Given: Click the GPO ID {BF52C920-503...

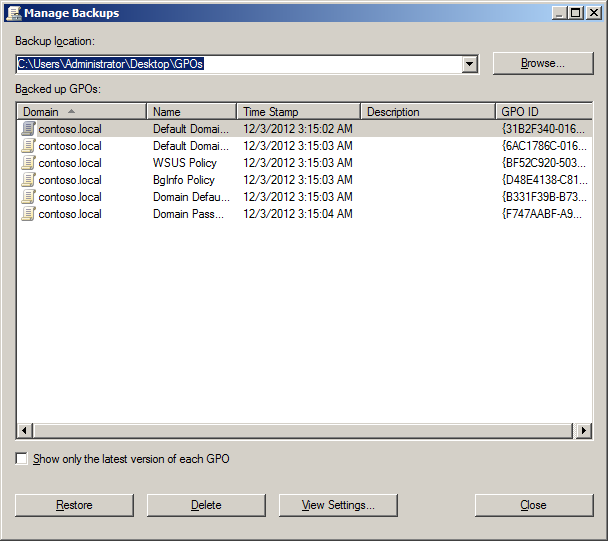Looking at the screenshot, I should click(544, 163).
